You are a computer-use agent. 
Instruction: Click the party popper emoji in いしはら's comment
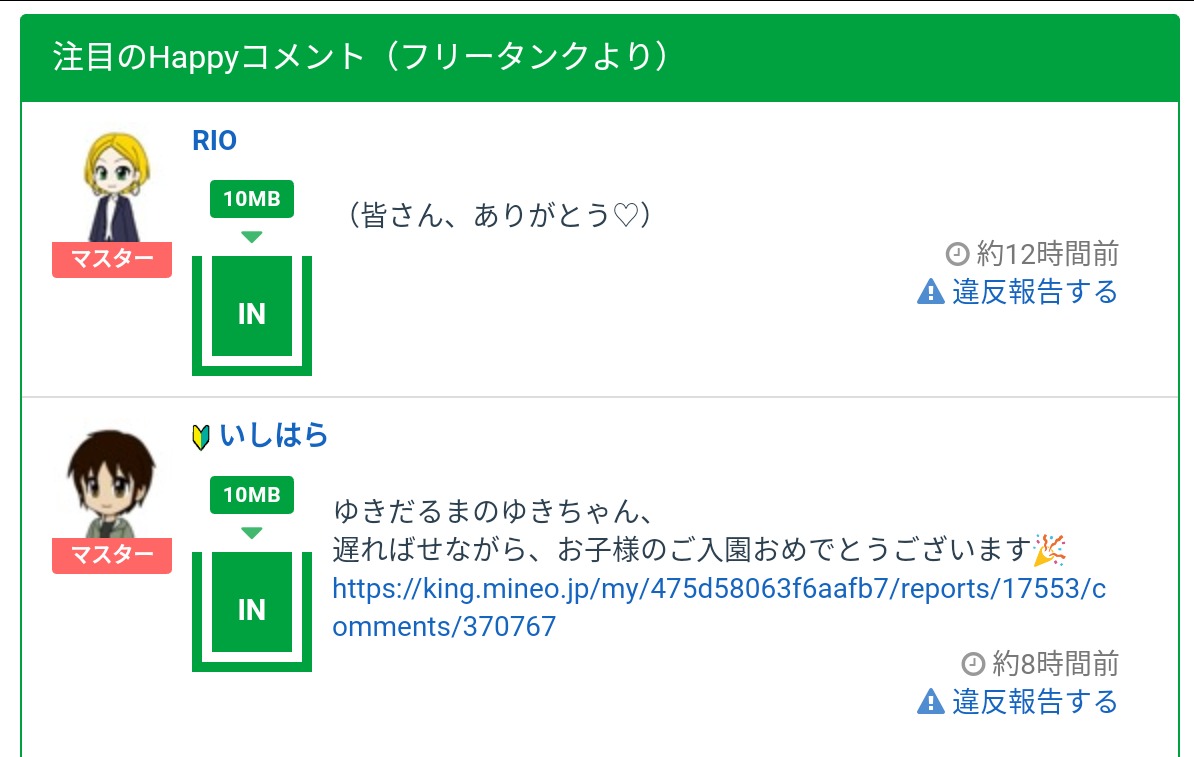(1050, 549)
